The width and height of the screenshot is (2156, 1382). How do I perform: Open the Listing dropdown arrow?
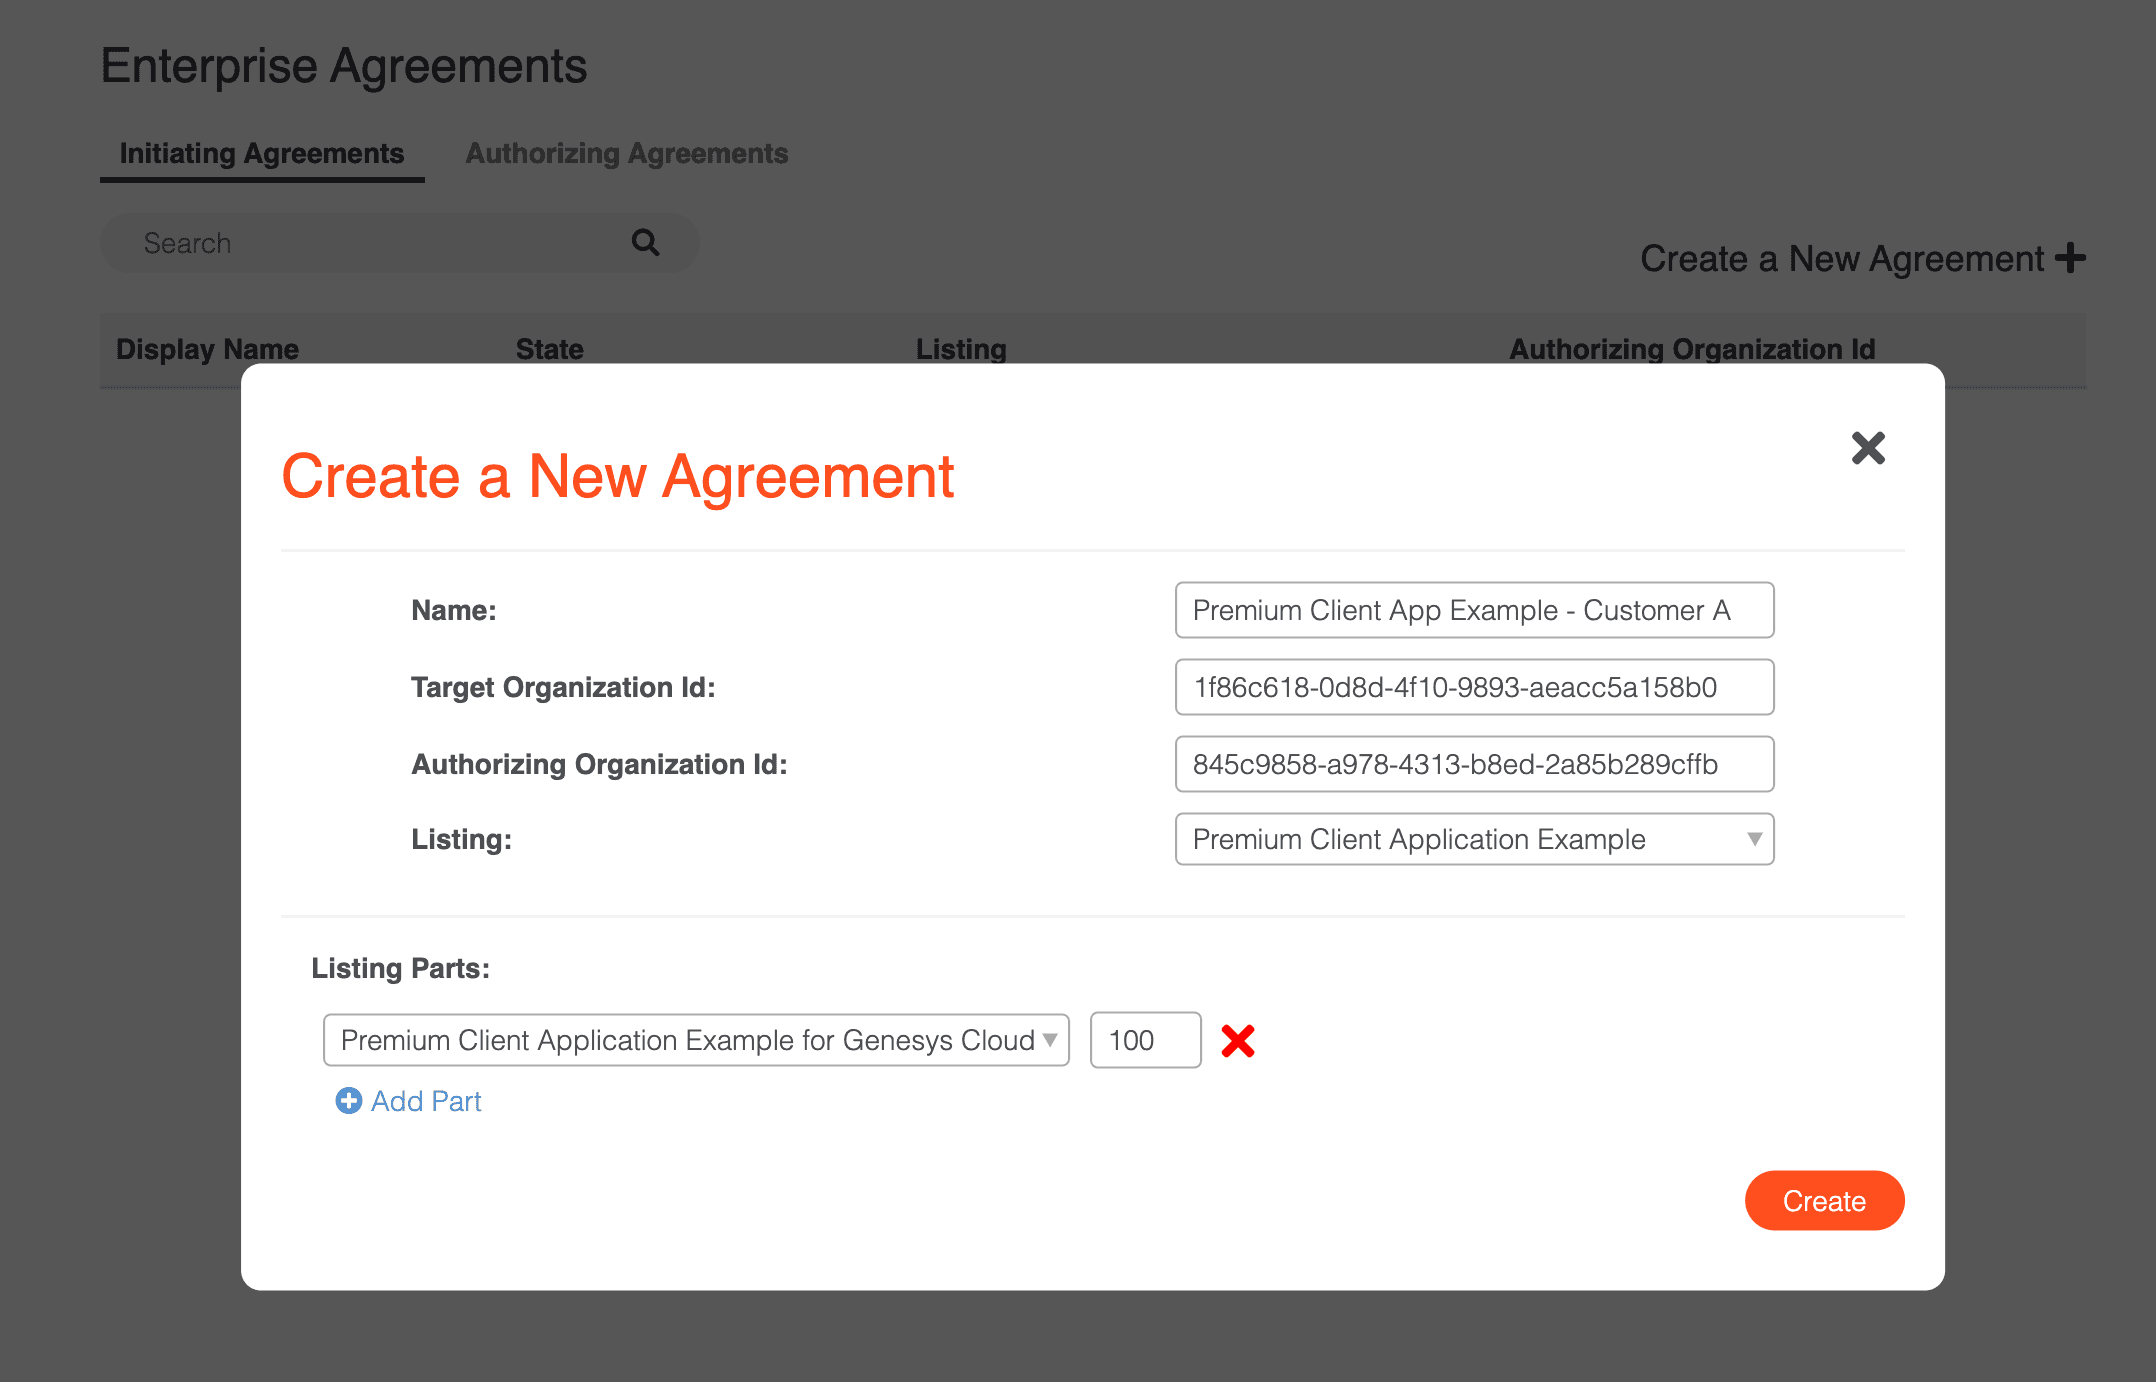tap(1754, 839)
